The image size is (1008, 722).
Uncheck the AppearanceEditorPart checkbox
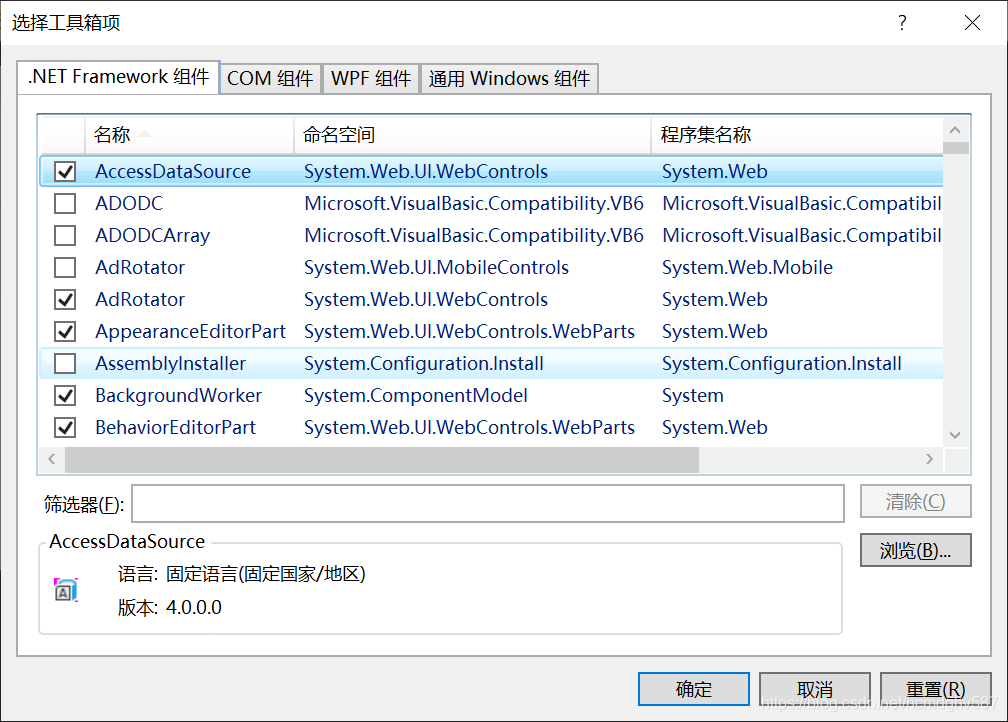(65, 332)
